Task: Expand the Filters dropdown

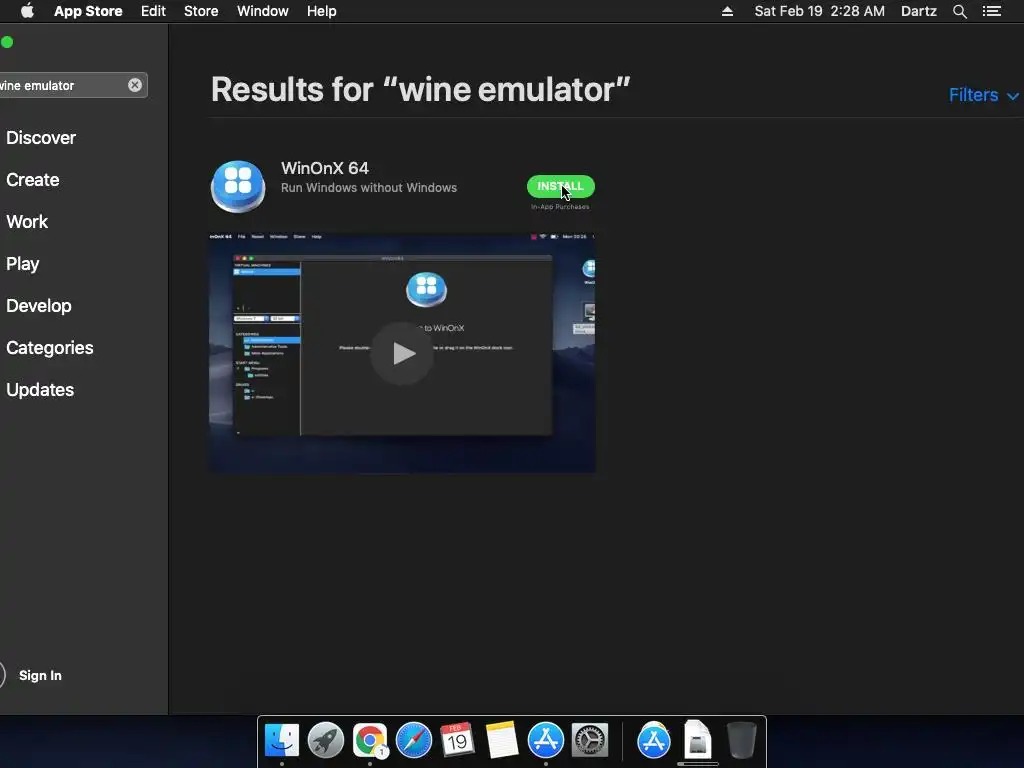Action: tap(984, 95)
